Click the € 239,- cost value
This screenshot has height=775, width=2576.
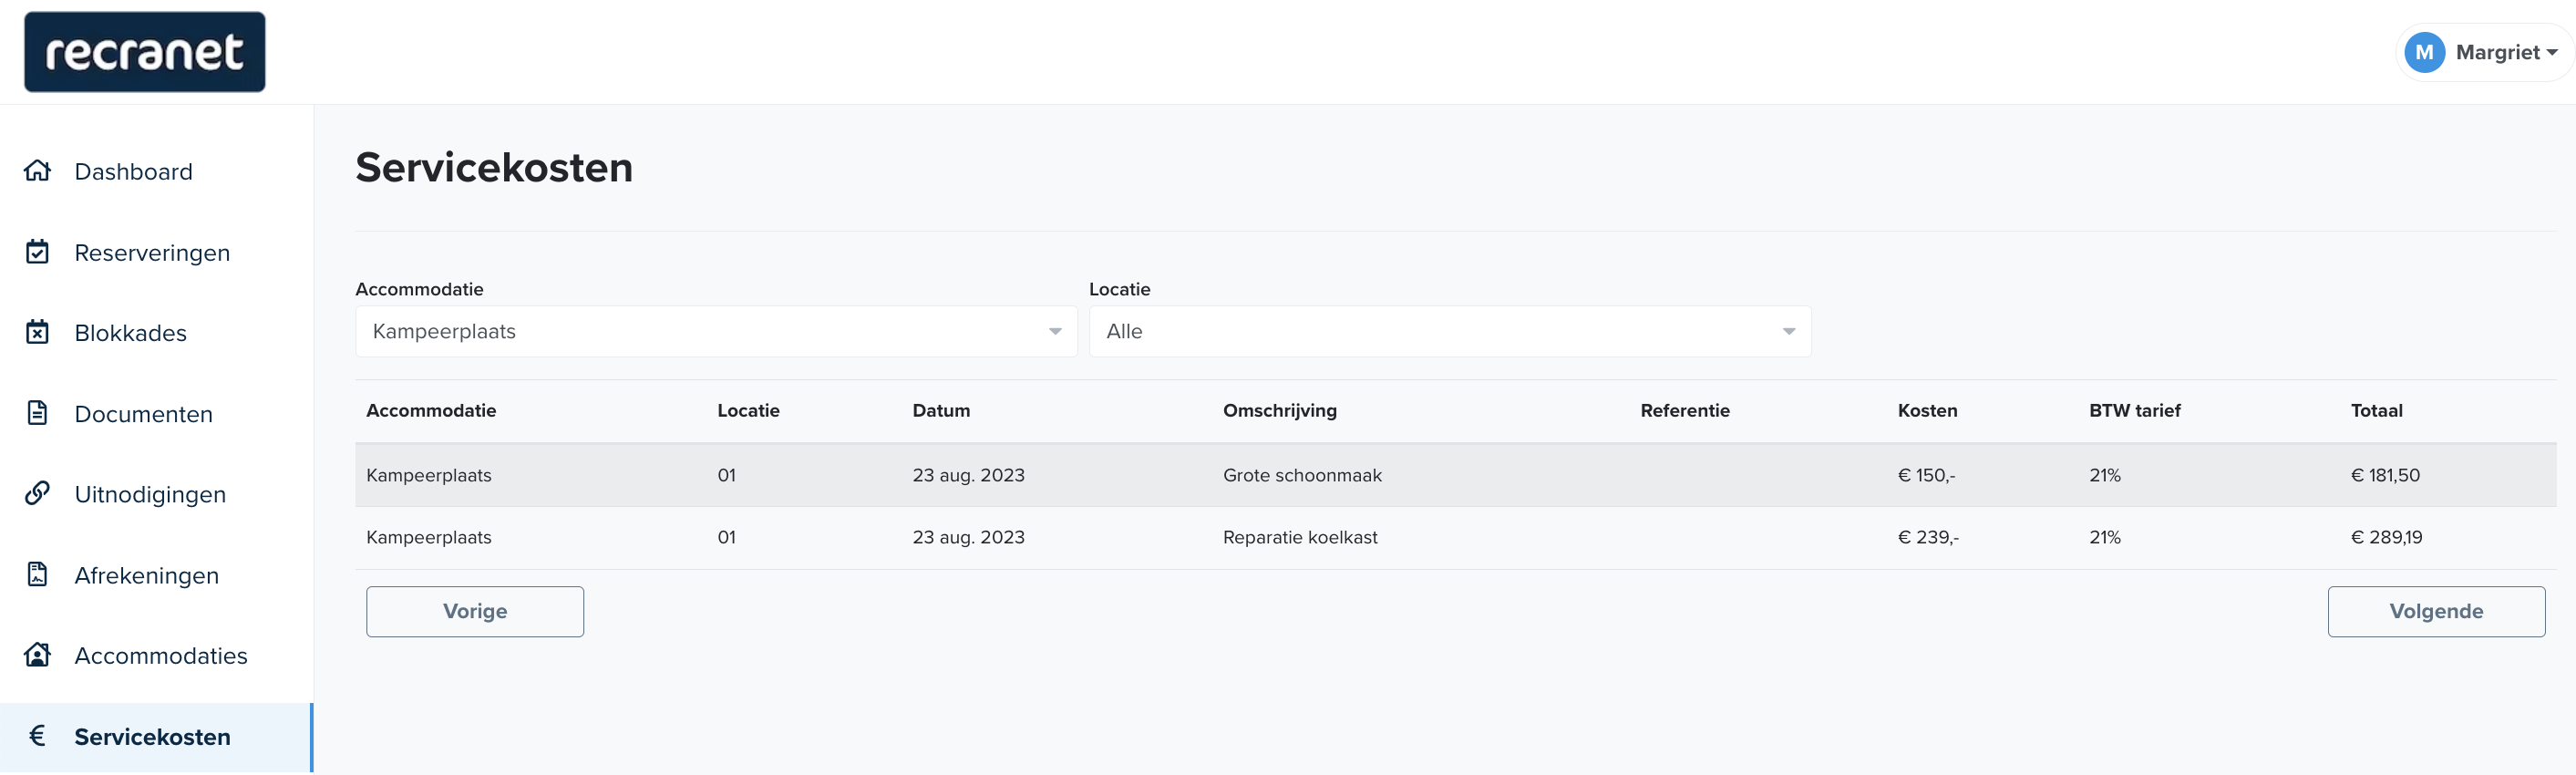tap(1928, 537)
